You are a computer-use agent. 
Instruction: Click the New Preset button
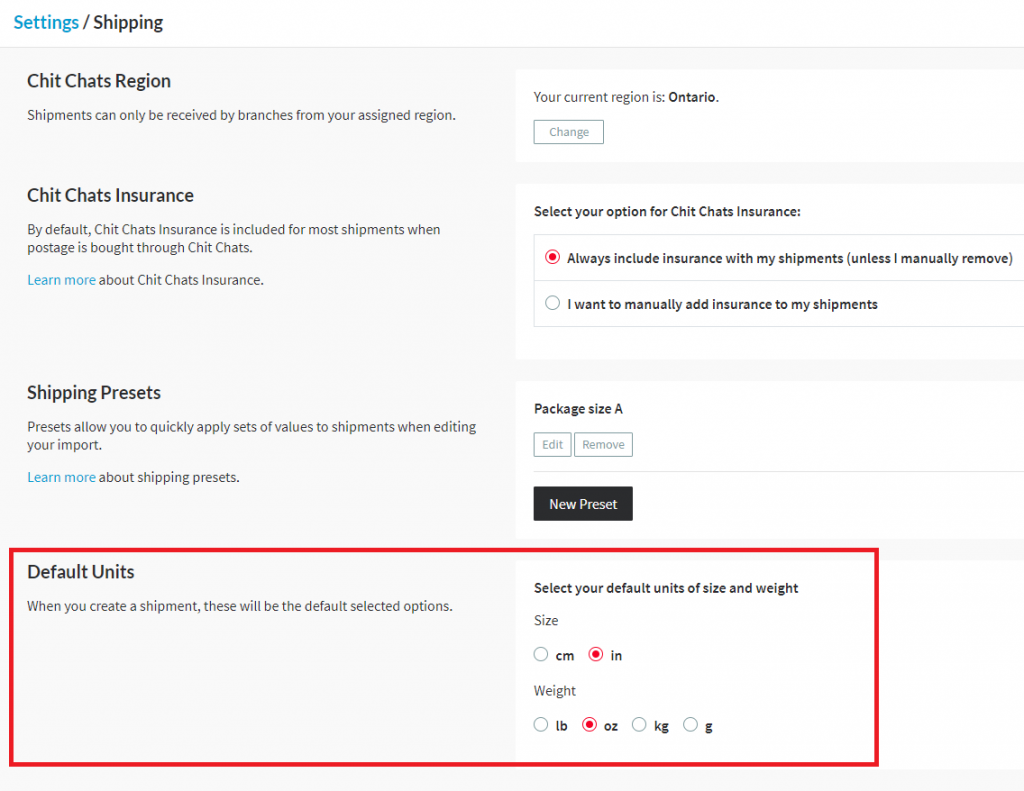pyautogui.click(x=583, y=504)
